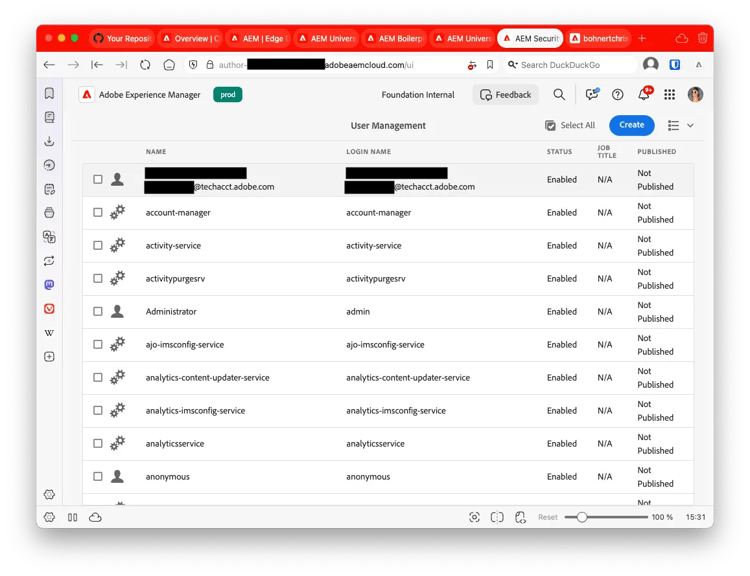Viewport: 750px width, 576px height.
Task: Open the history sidebar panel
Action: point(49,165)
